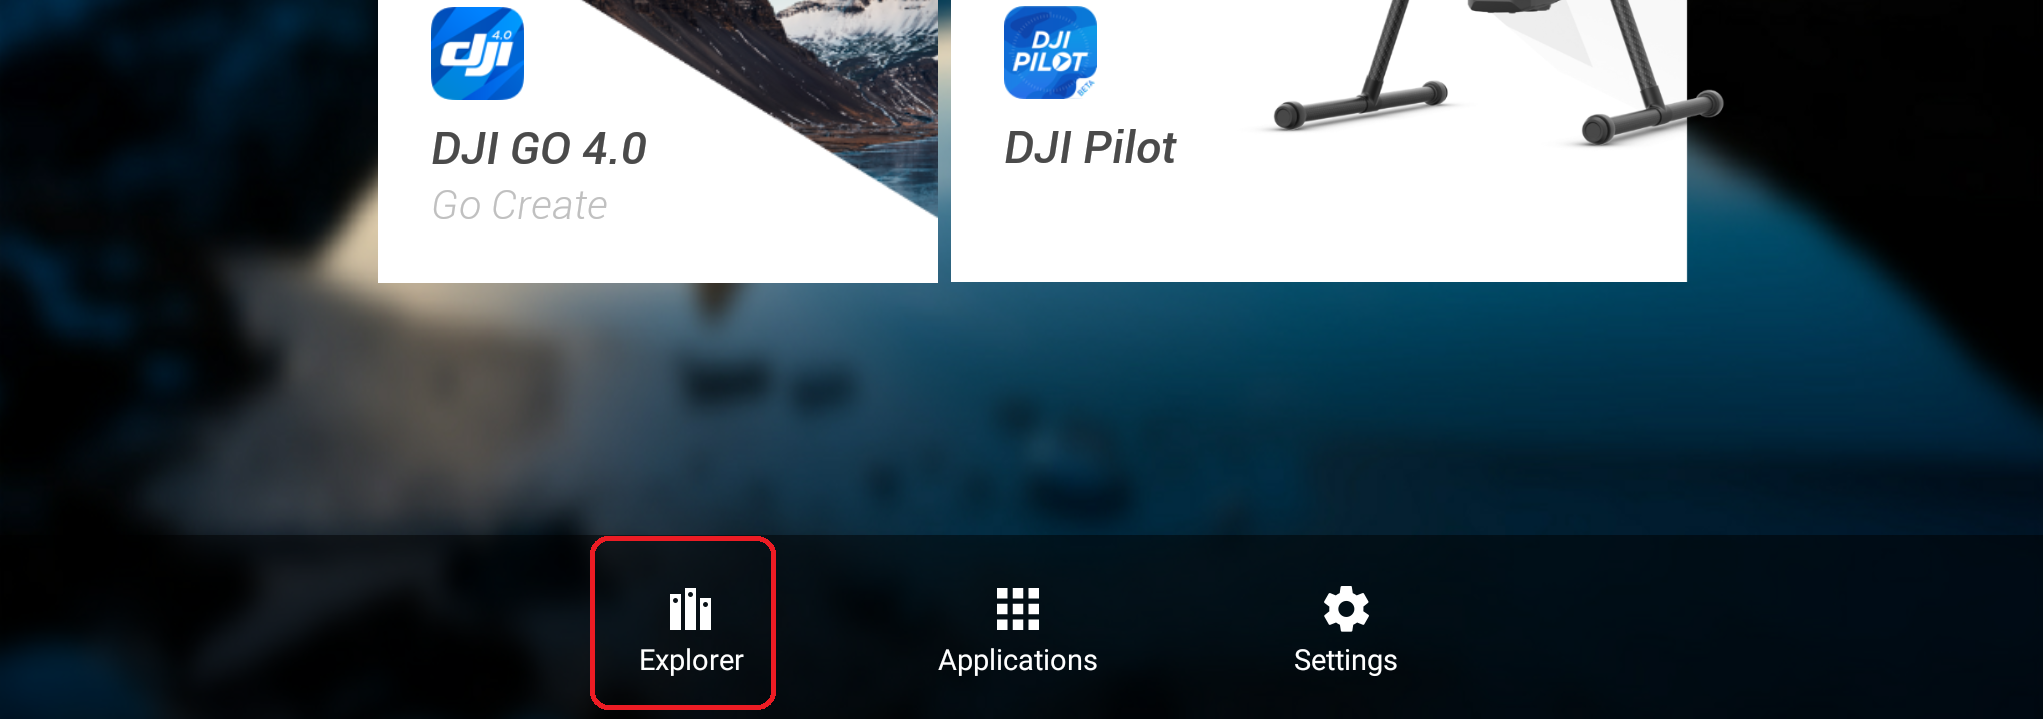Select the "DJI Pilot" title text
This screenshot has width=2043, height=719.
point(1090,148)
